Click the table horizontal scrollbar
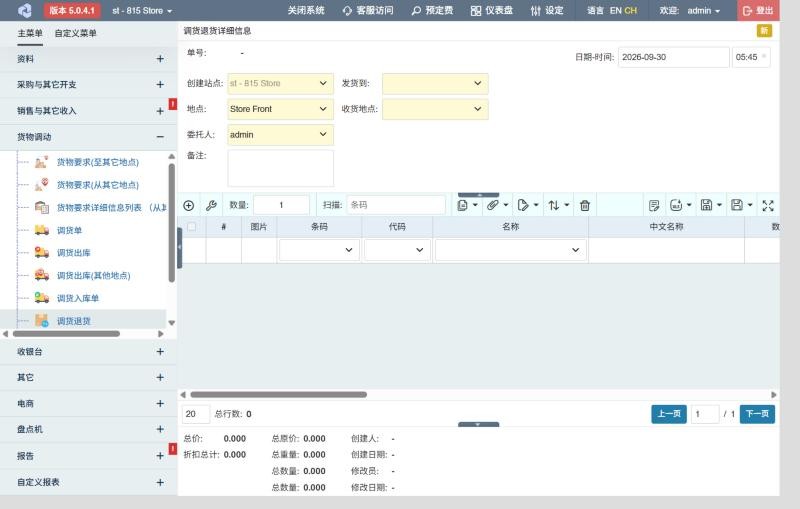This screenshot has width=800, height=509. [279, 395]
